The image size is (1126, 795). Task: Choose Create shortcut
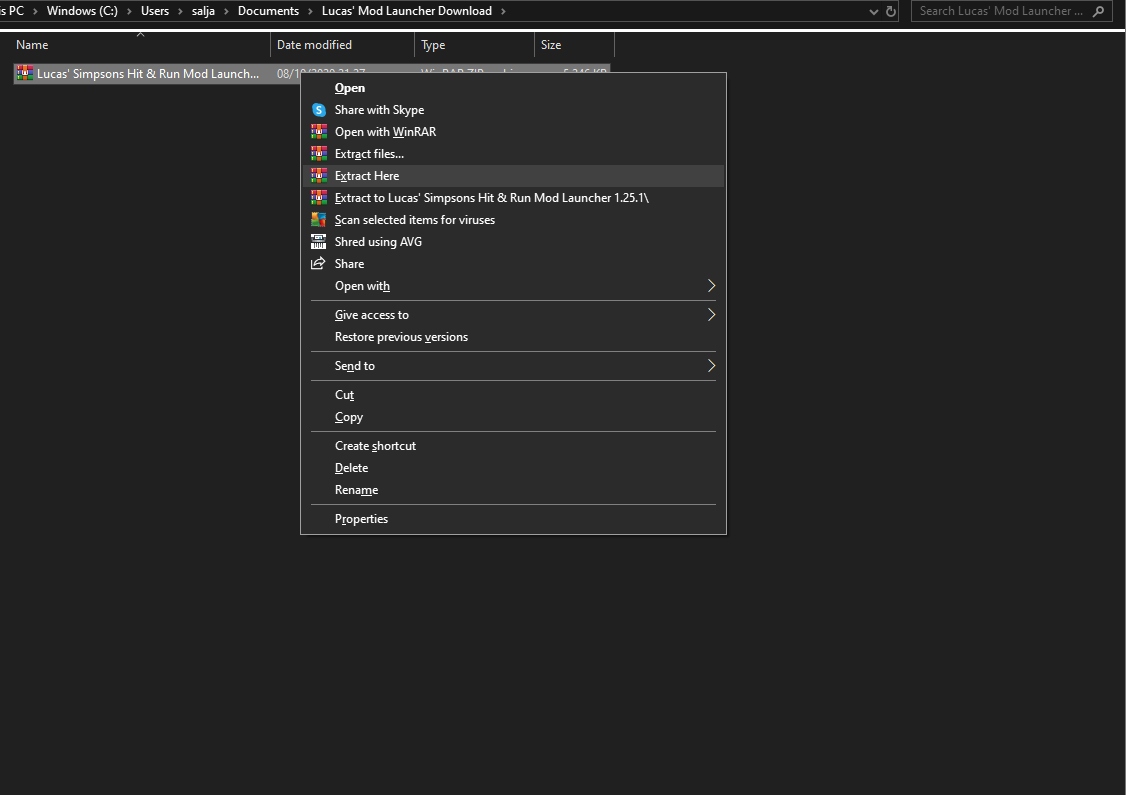coord(513,446)
